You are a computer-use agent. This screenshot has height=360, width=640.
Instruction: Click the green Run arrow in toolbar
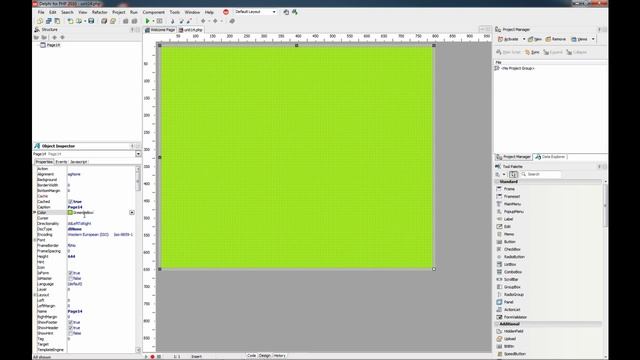(x=148, y=21)
